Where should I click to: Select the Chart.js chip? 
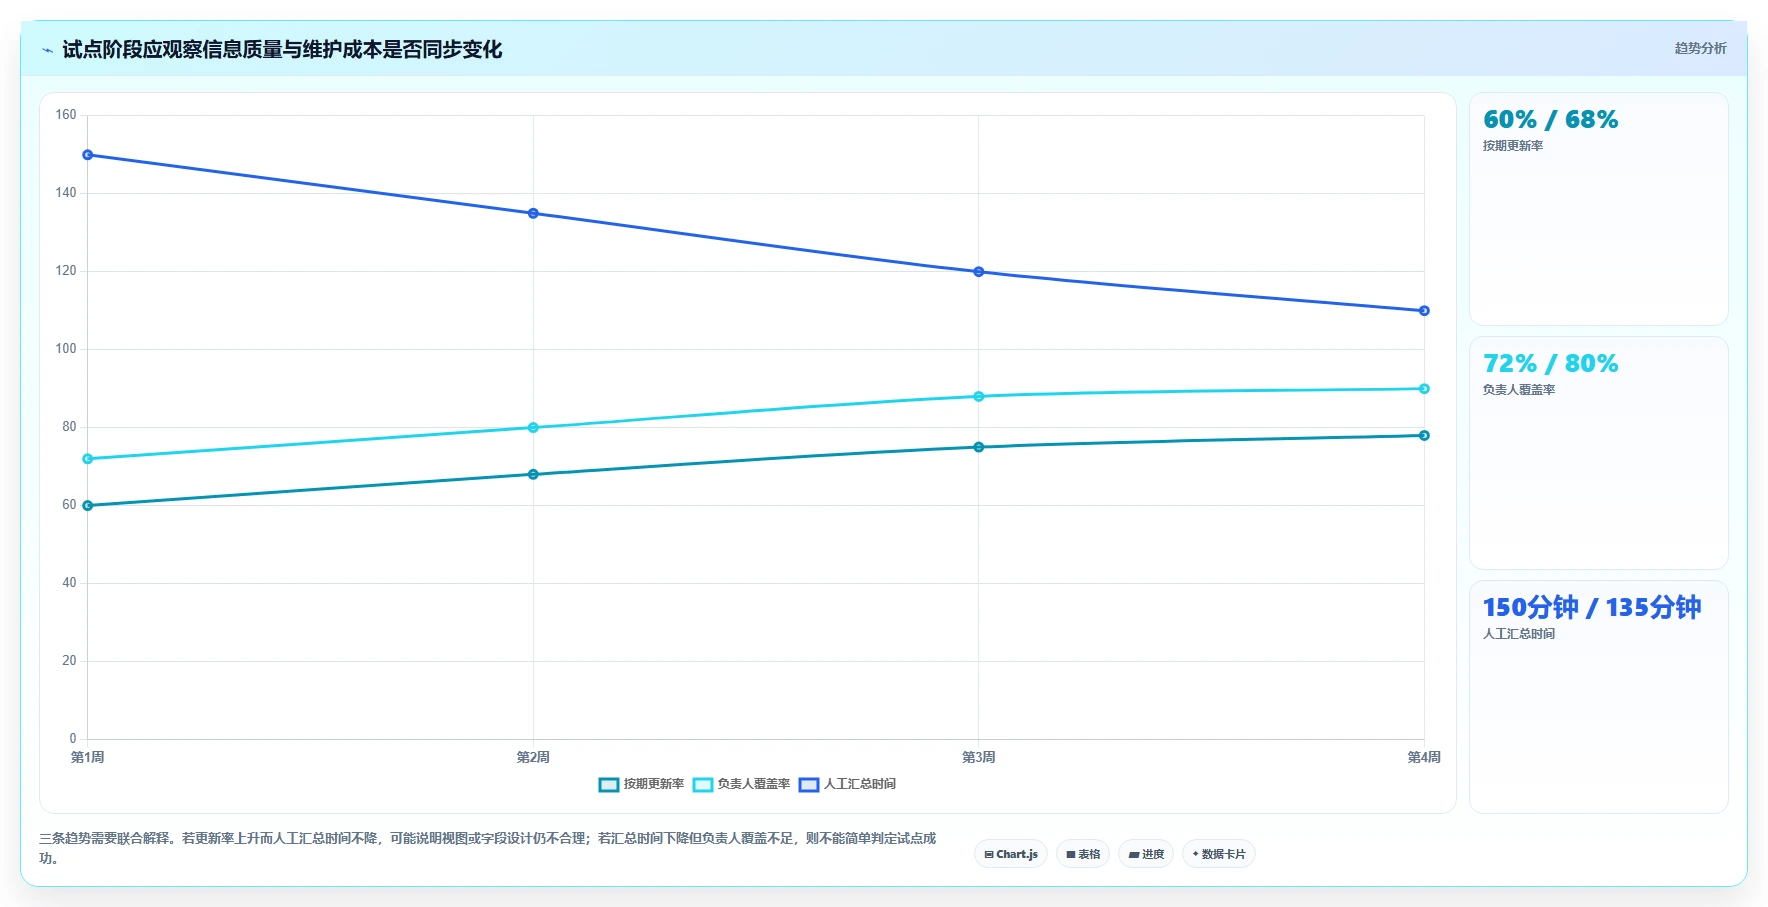coord(1011,854)
